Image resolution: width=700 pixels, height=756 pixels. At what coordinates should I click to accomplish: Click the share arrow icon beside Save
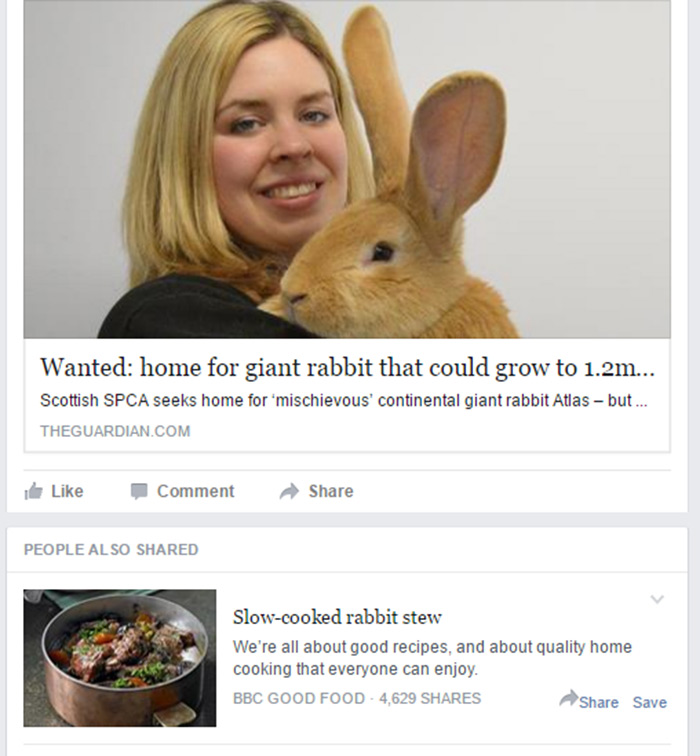(569, 699)
